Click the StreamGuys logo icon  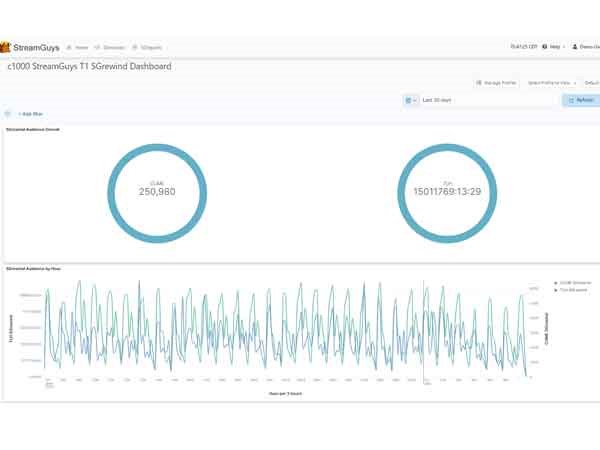[5, 47]
